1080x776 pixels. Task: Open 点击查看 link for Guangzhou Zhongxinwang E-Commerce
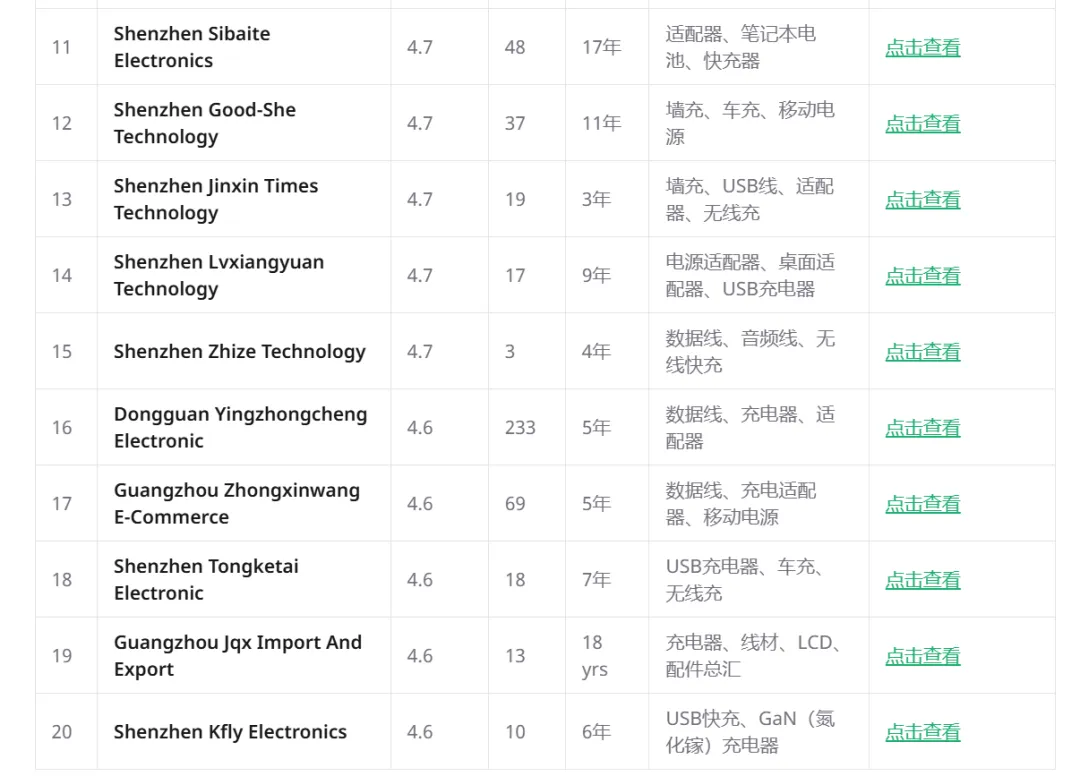tap(922, 504)
